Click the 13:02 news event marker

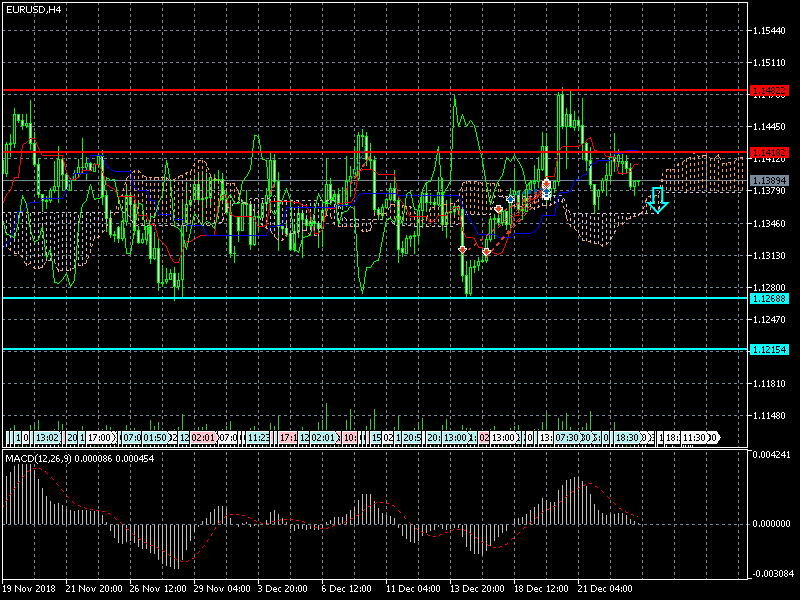click(46, 438)
